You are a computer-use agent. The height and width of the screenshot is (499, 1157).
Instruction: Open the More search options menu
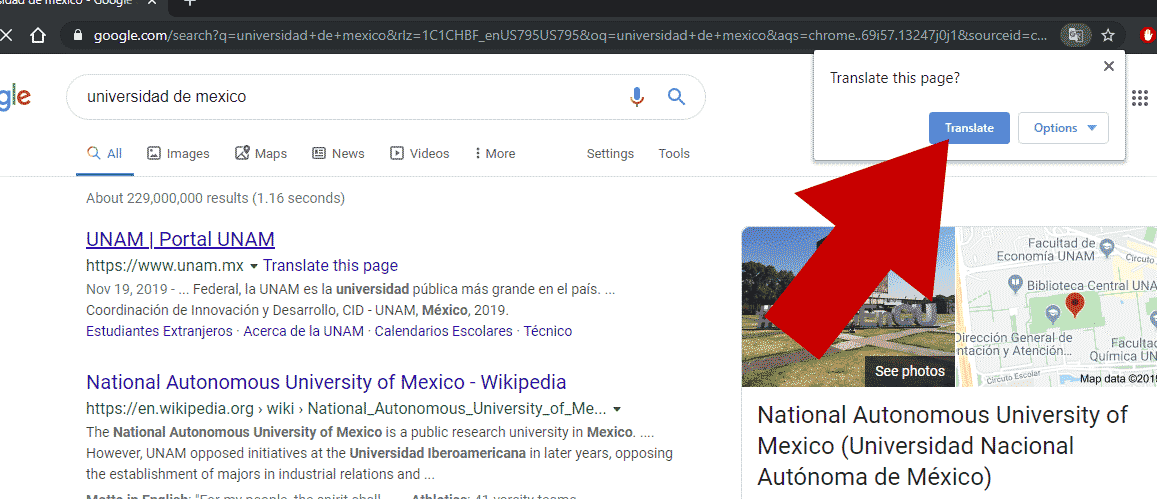point(494,154)
